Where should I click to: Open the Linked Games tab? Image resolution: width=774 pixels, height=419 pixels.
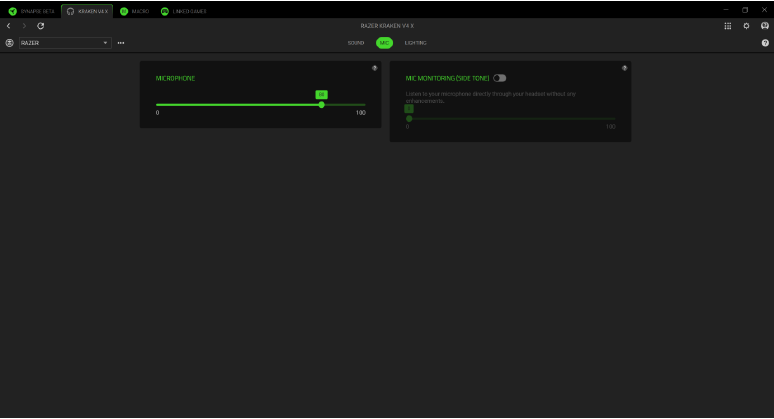(x=184, y=11)
